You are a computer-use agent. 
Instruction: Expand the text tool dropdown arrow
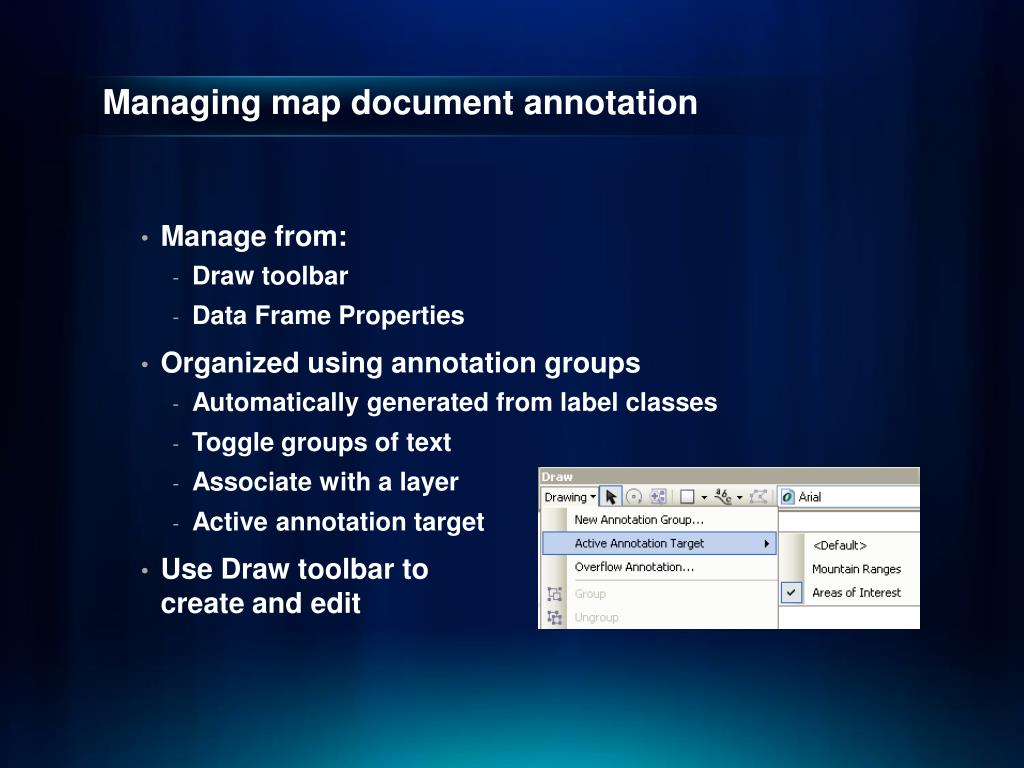tap(739, 498)
